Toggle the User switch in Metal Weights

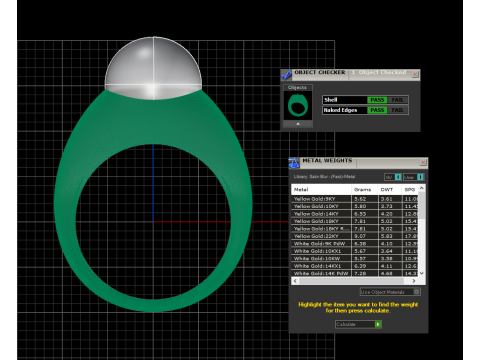click(x=413, y=177)
